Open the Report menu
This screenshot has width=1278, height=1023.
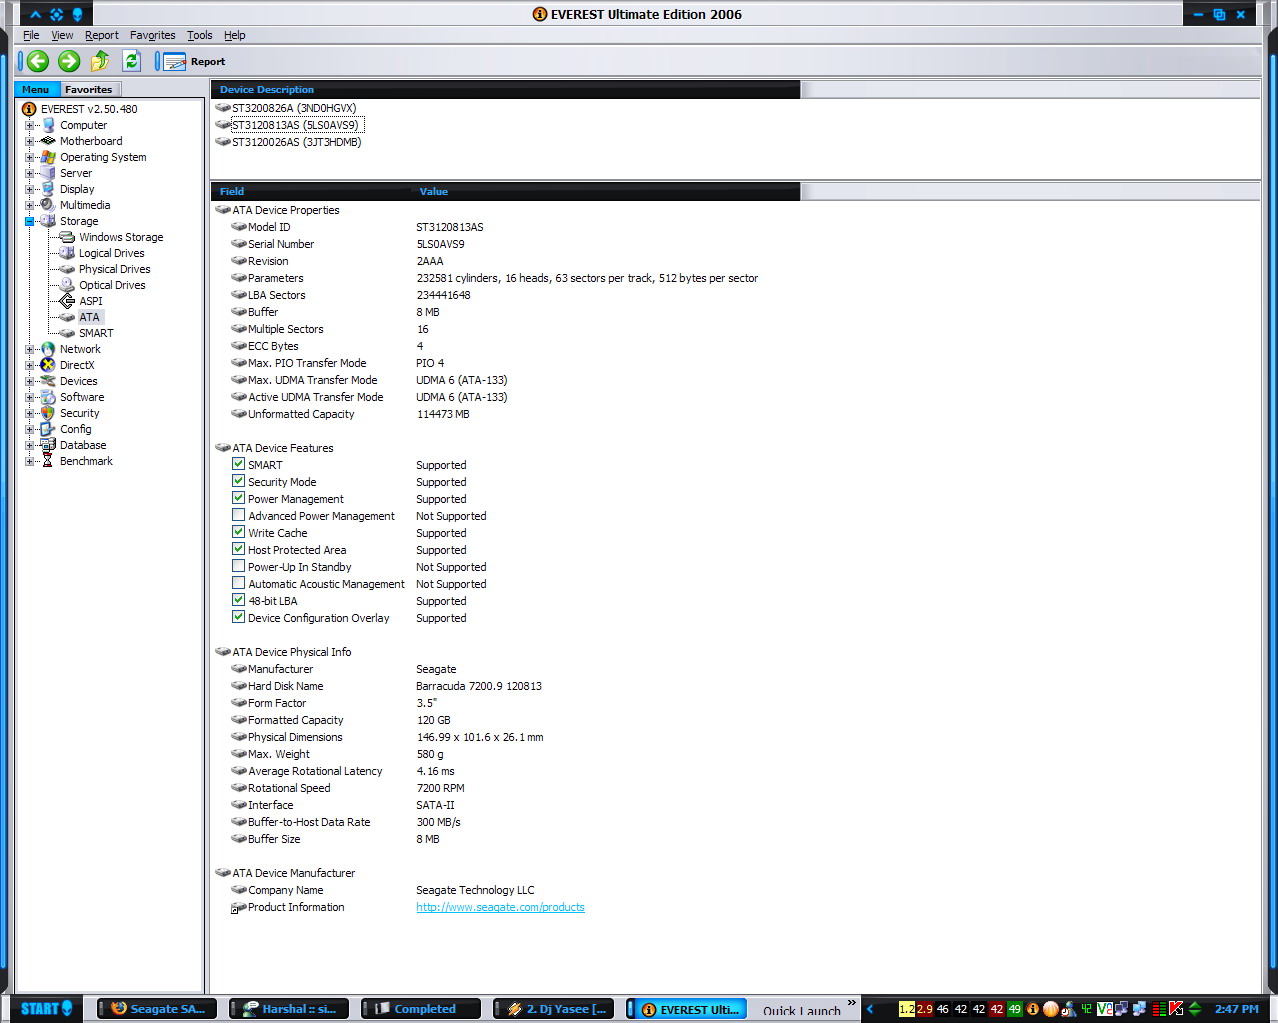102,35
